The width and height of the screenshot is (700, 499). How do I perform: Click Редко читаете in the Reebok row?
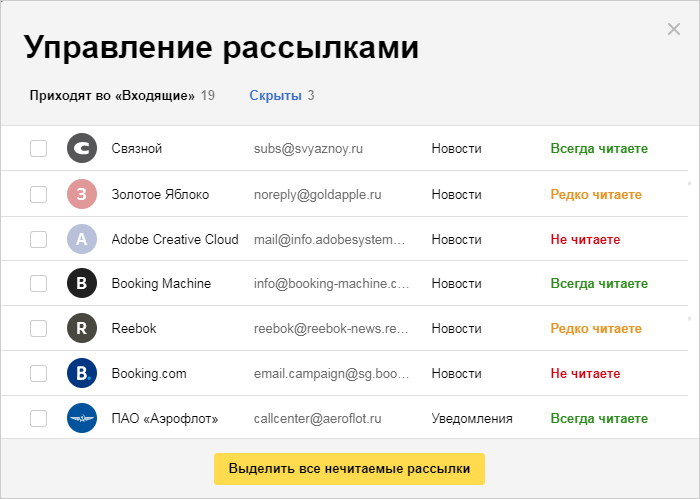click(x=596, y=328)
